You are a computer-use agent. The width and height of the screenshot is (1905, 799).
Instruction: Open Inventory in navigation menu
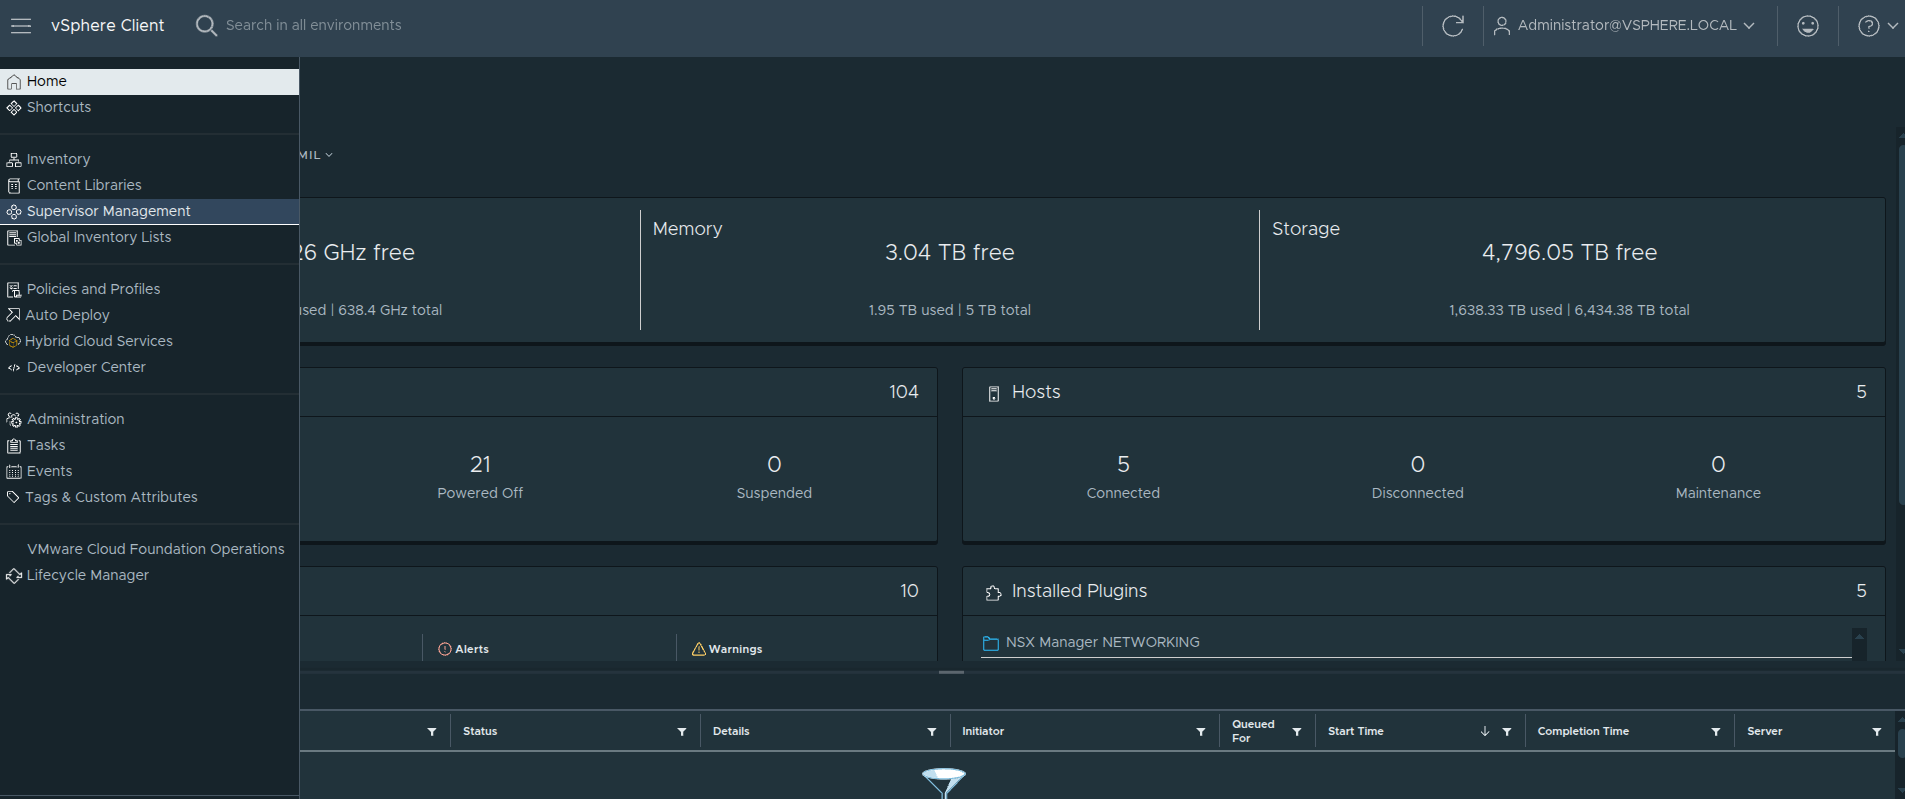click(x=149, y=159)
